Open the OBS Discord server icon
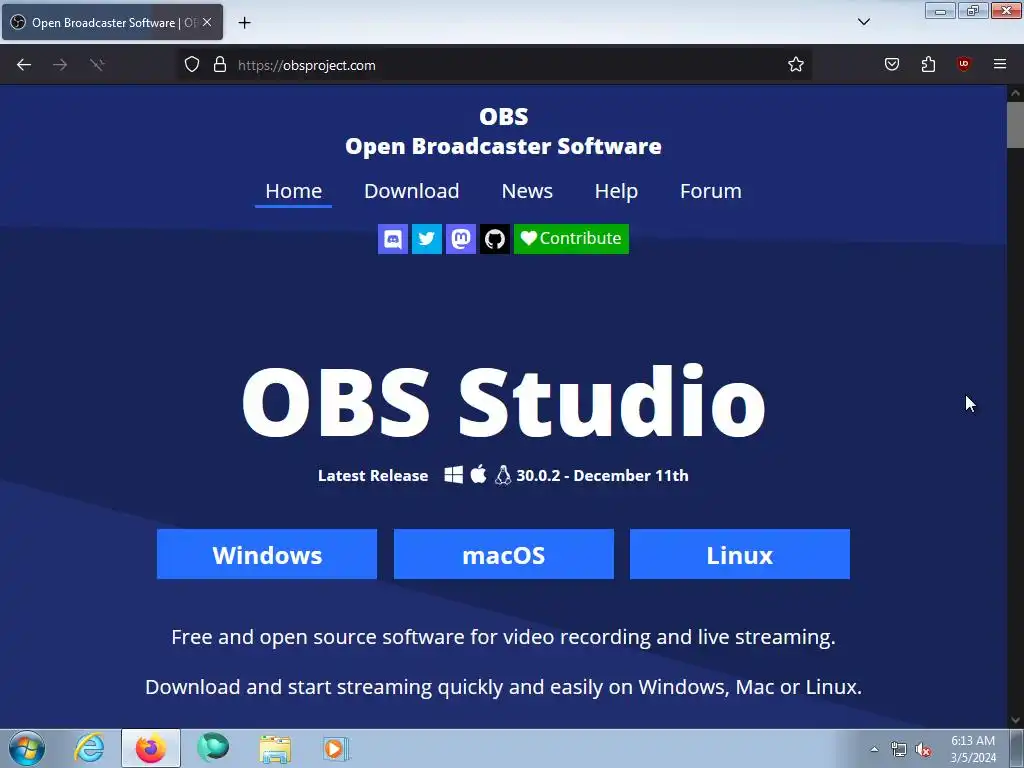The image size is (1024, 768). [x=392, y=239]
